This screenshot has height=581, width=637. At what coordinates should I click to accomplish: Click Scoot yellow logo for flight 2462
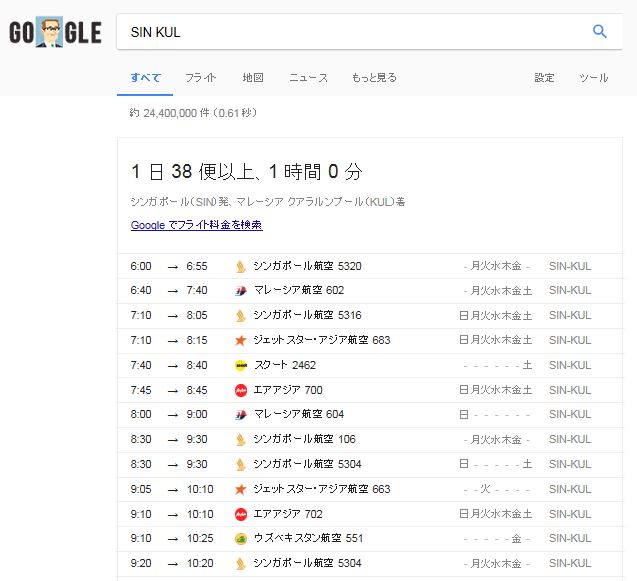pyautogui.click(x=241, y=365)
